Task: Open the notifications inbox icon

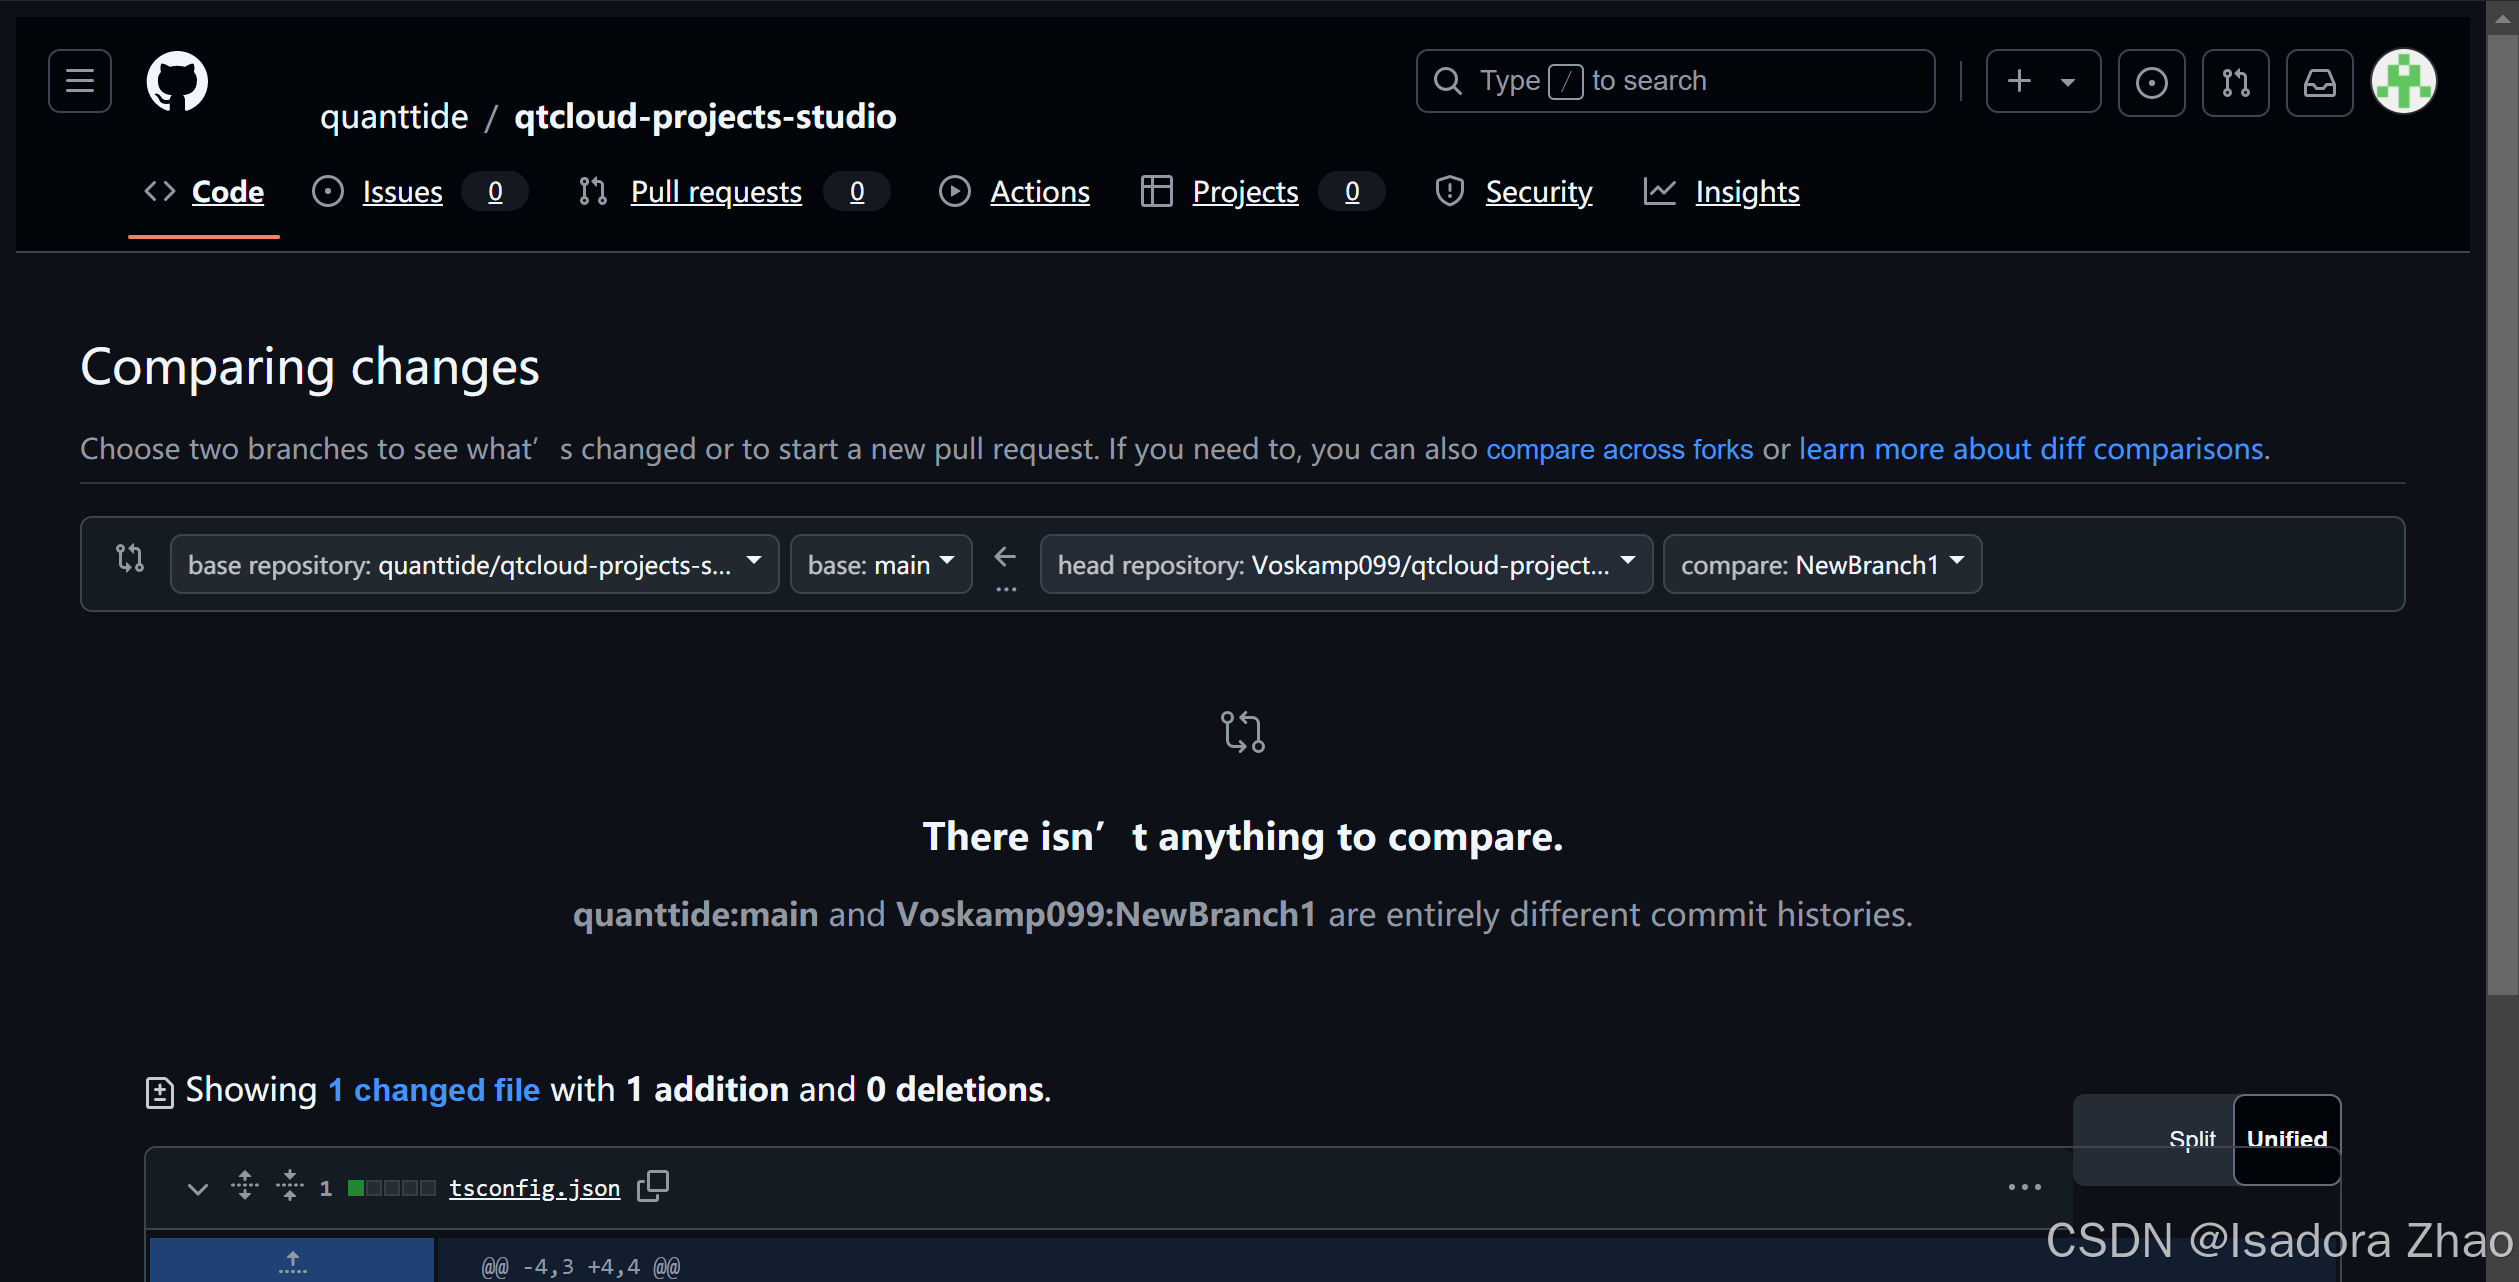Action: click(2319, 81)
